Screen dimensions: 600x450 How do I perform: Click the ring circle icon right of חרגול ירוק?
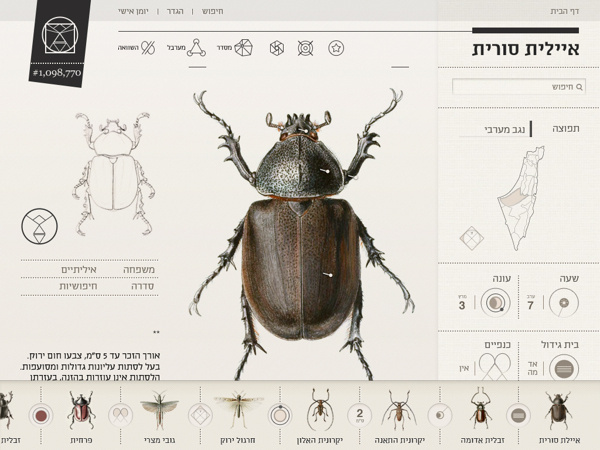[x=280, y=415]
